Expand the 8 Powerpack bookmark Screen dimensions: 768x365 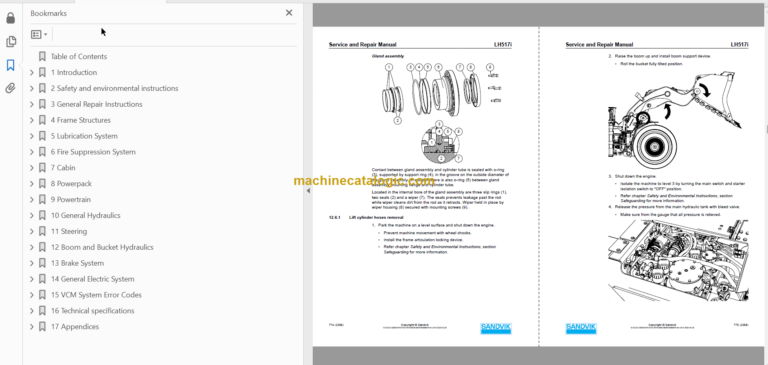(32, 184)
